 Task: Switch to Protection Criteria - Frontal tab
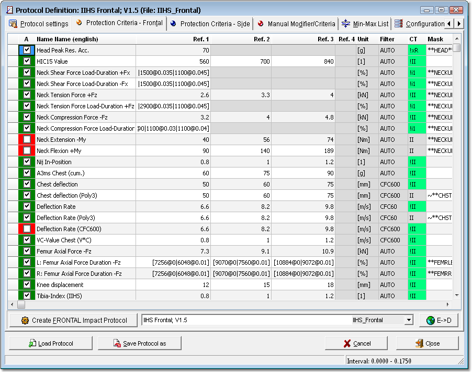(120, 23)
